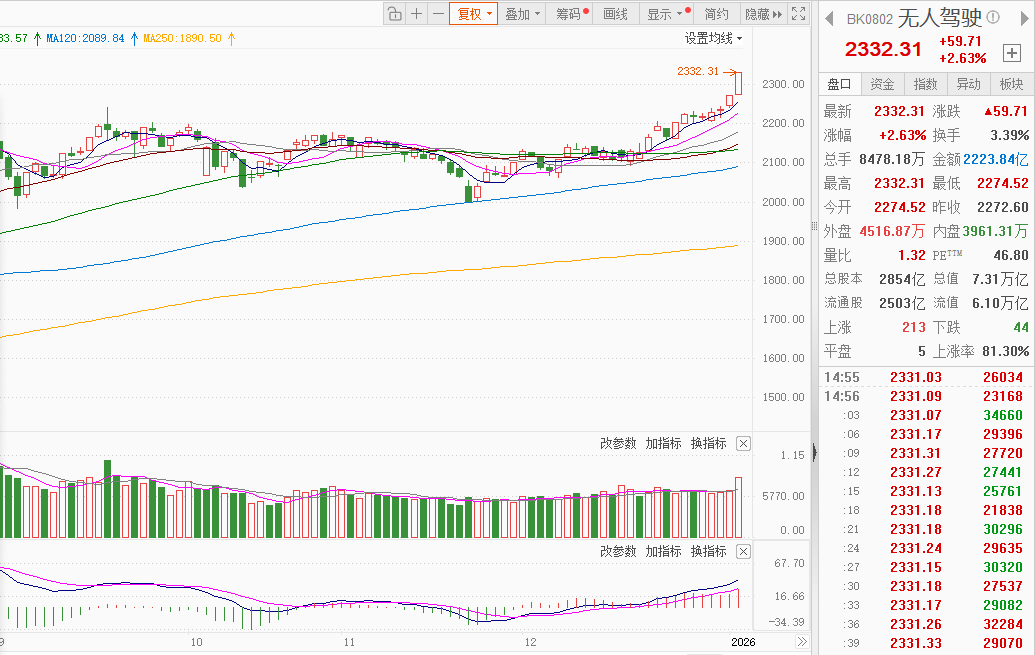Go to previous stock with left arrow
The width and height of the screenshot is (1035, 655).
829,18
